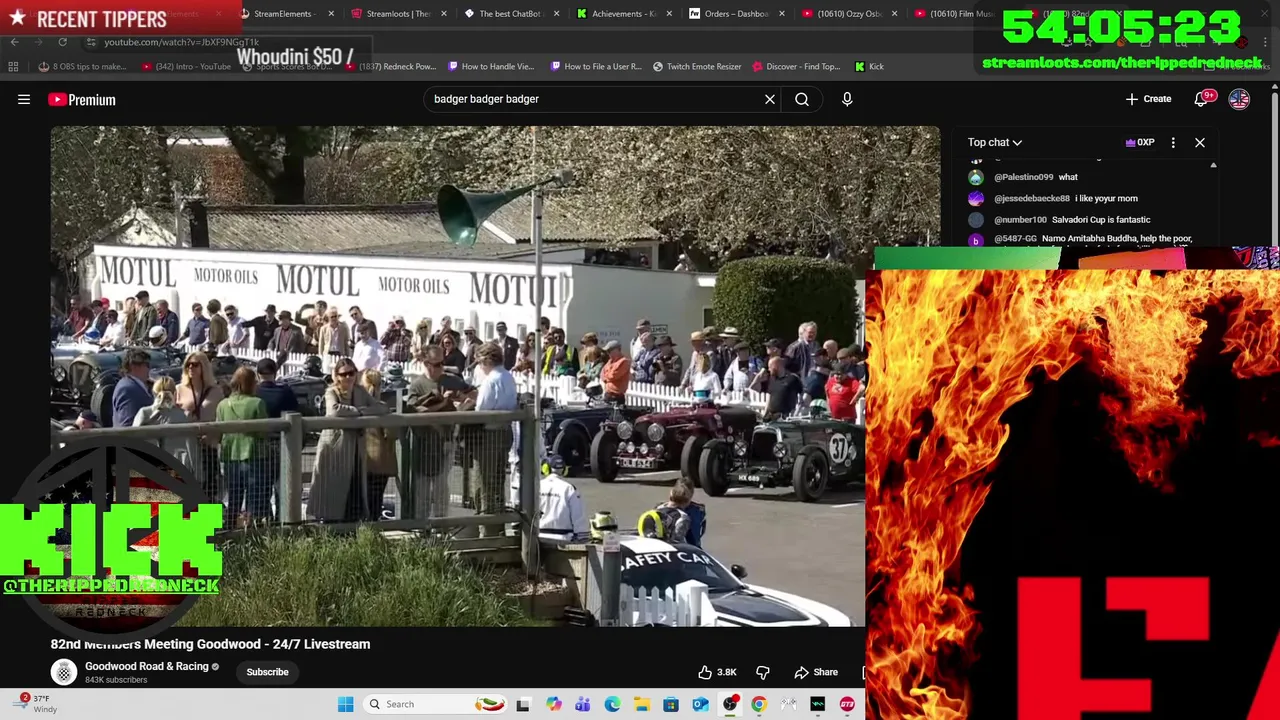1280x720 pixels.
Task: Open weather widget showing 37°F Windy
Action: click(34, 704)
